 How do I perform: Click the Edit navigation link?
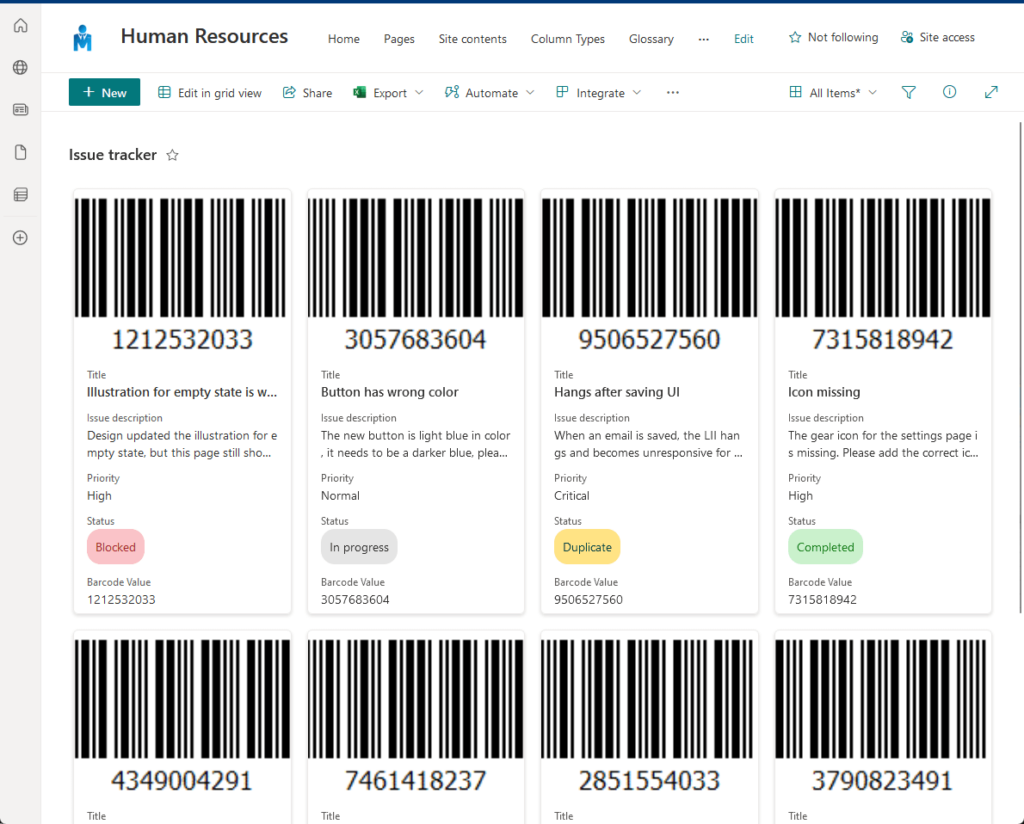point(744,39)
